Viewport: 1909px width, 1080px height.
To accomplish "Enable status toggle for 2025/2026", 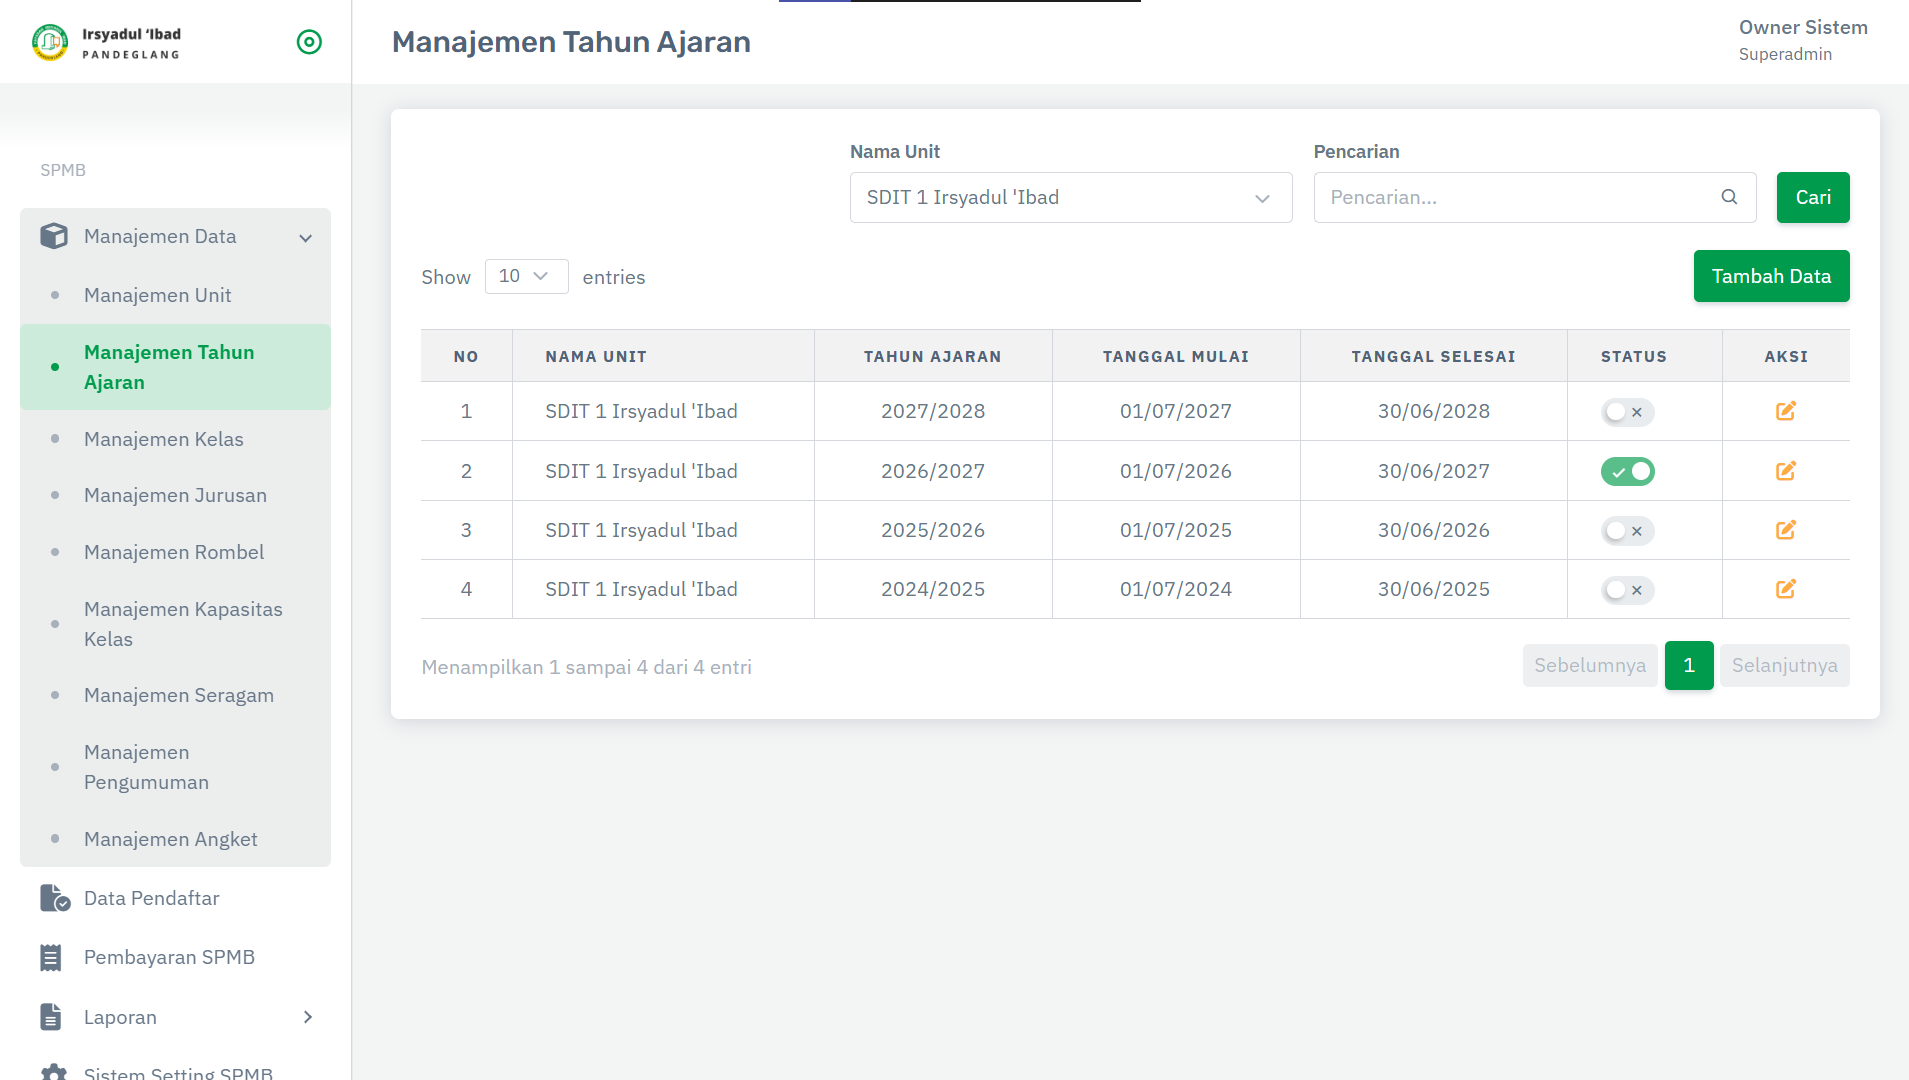I will [1628, 531].
